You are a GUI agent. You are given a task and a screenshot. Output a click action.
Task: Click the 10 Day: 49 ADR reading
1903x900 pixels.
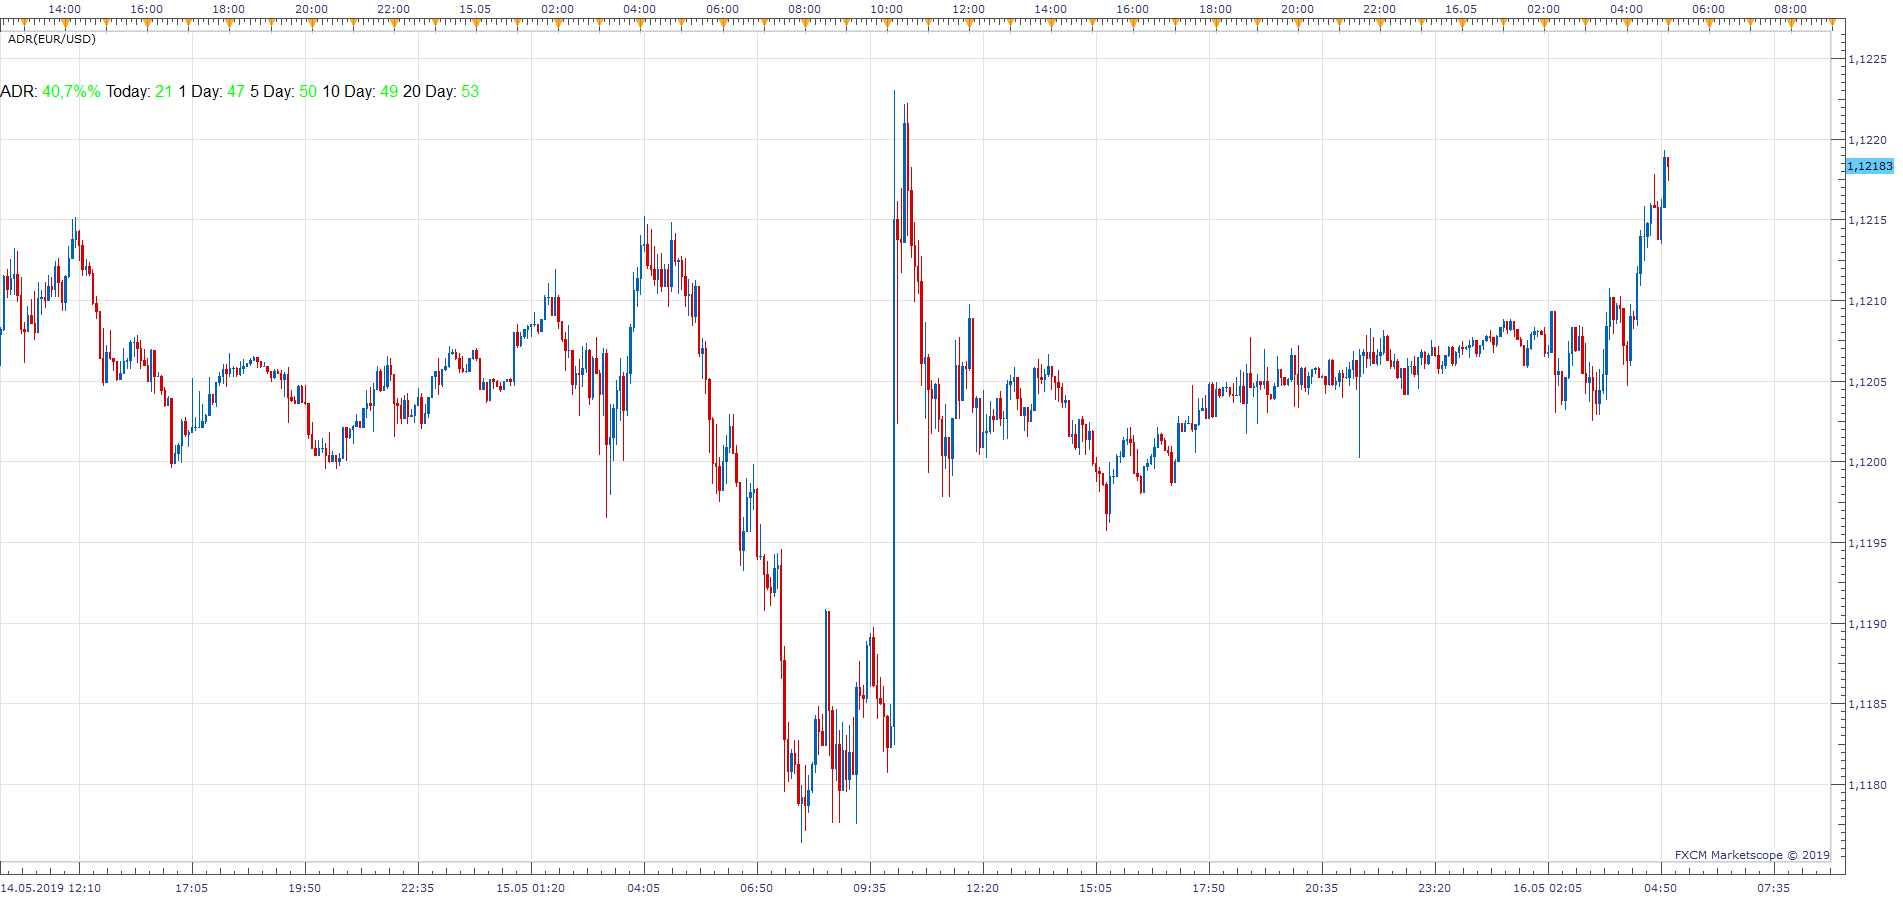pos(360,92)
